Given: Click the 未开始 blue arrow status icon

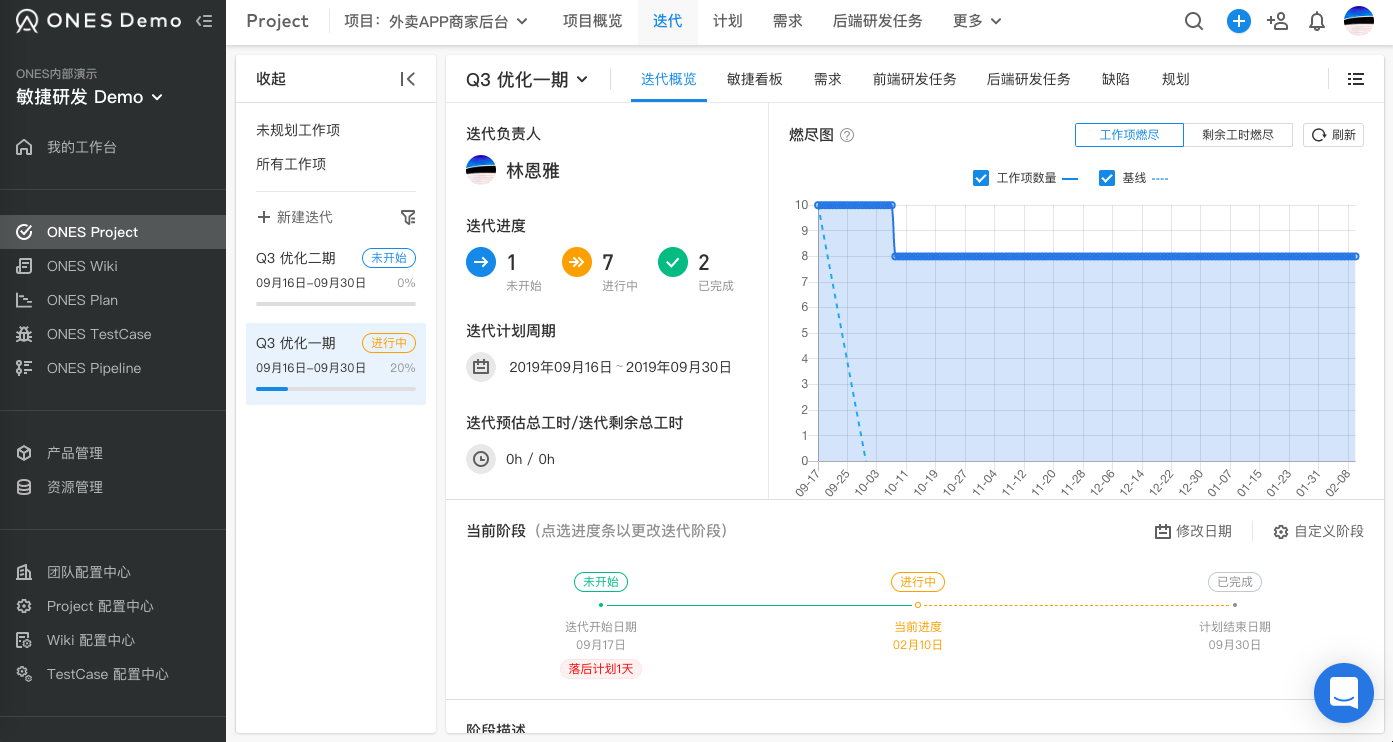Looking at the screenshot, I should point(481,262).
